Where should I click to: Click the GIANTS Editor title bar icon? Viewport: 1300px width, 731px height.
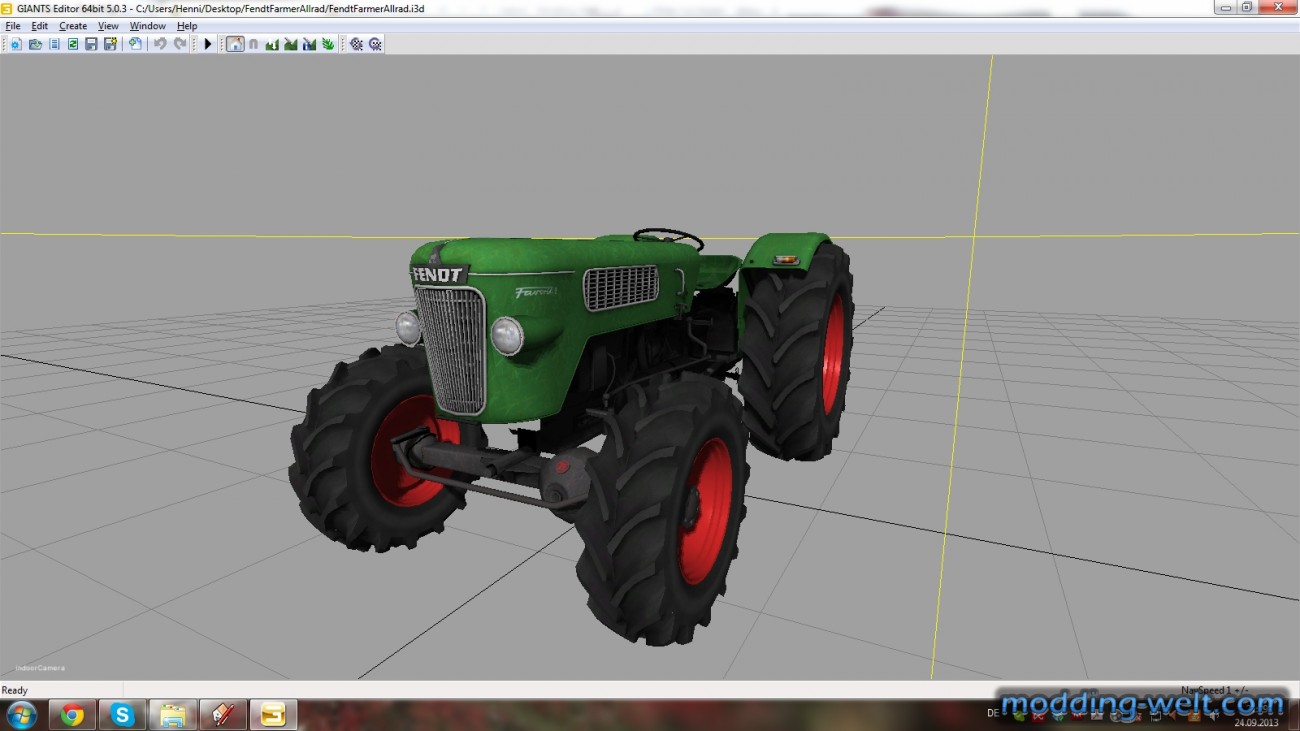pos(8,8)
